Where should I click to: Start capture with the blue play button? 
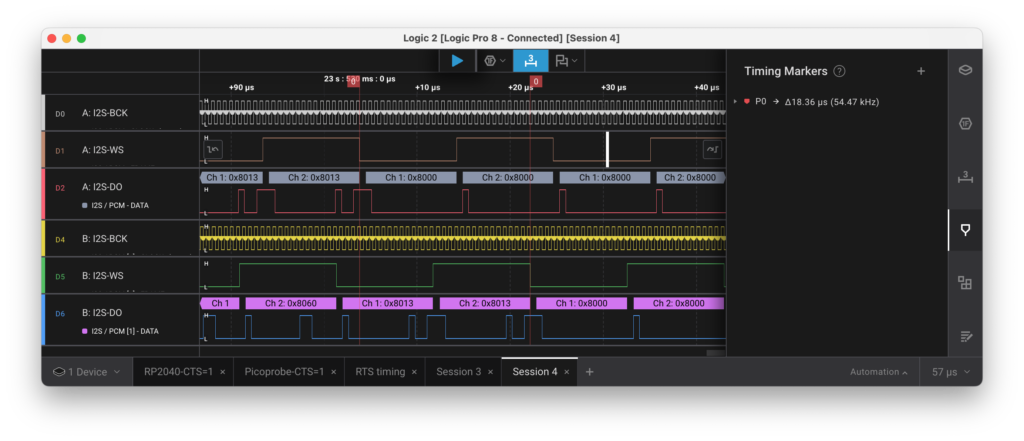pos(457,61)
